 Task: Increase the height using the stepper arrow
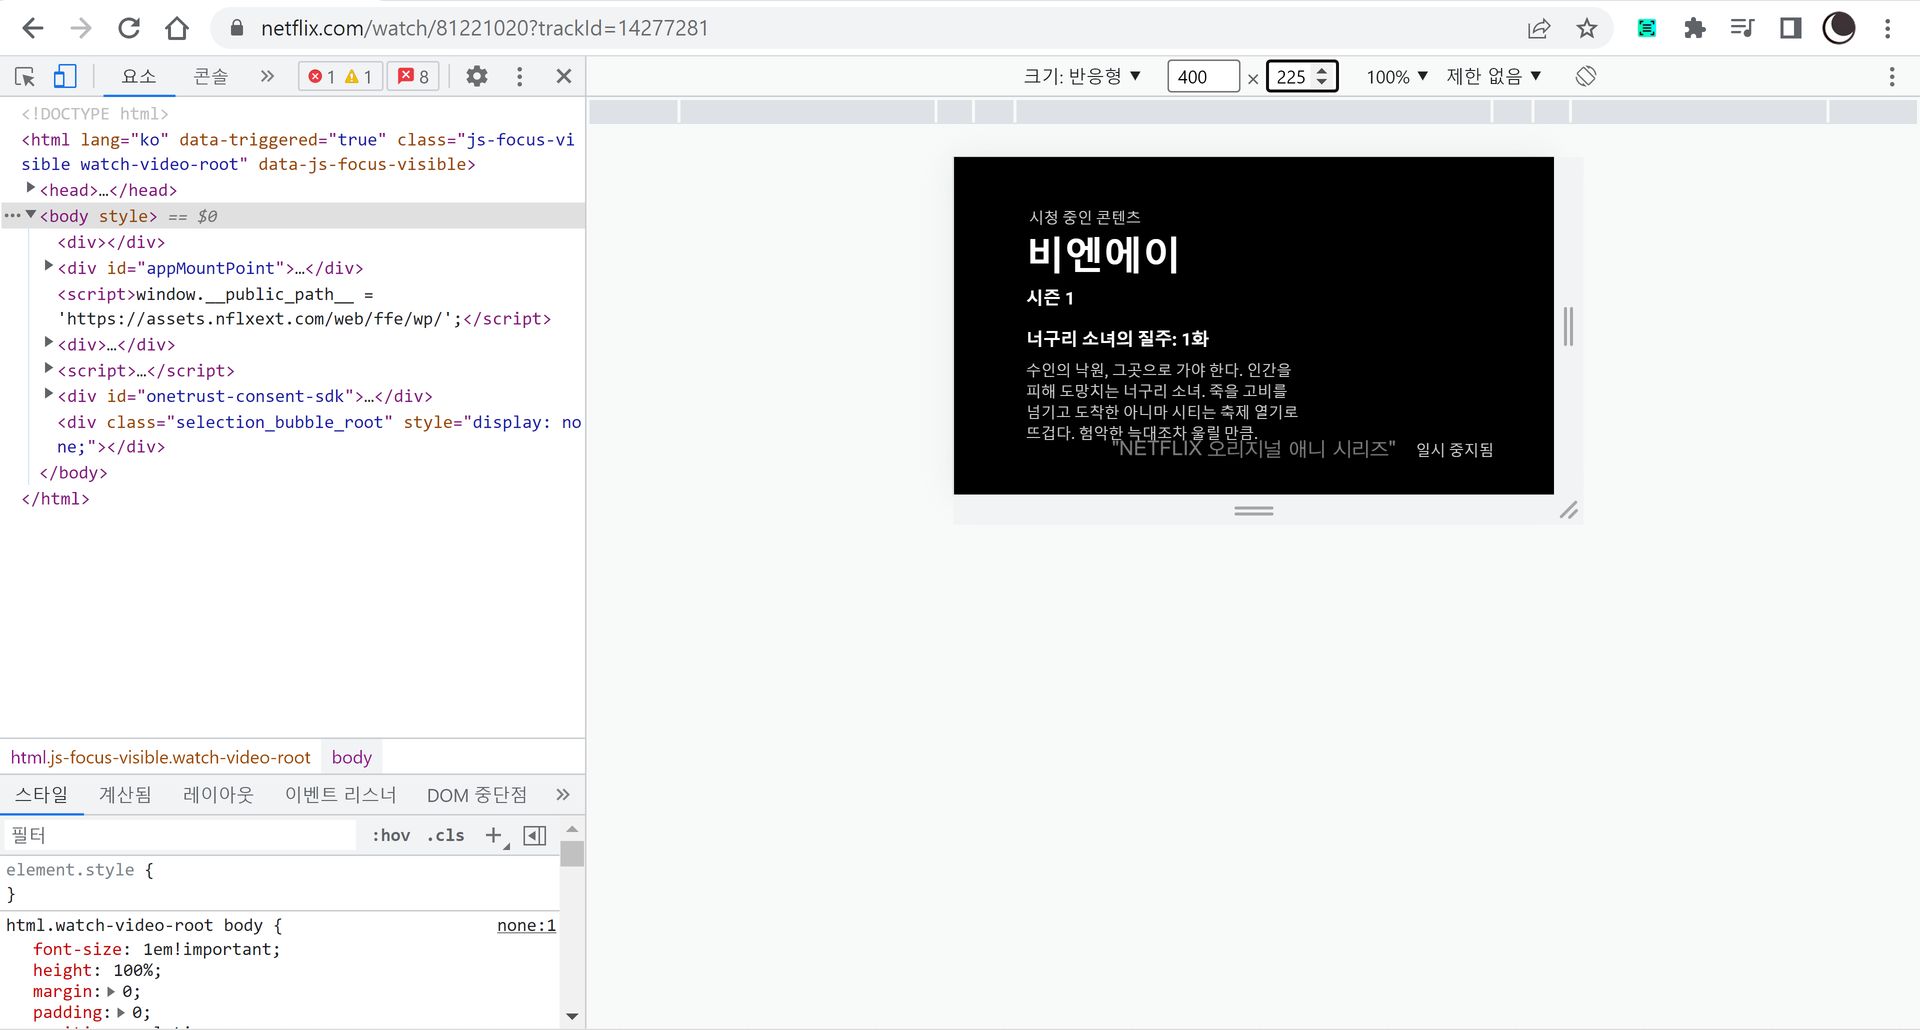click(x=1322, y=70)
